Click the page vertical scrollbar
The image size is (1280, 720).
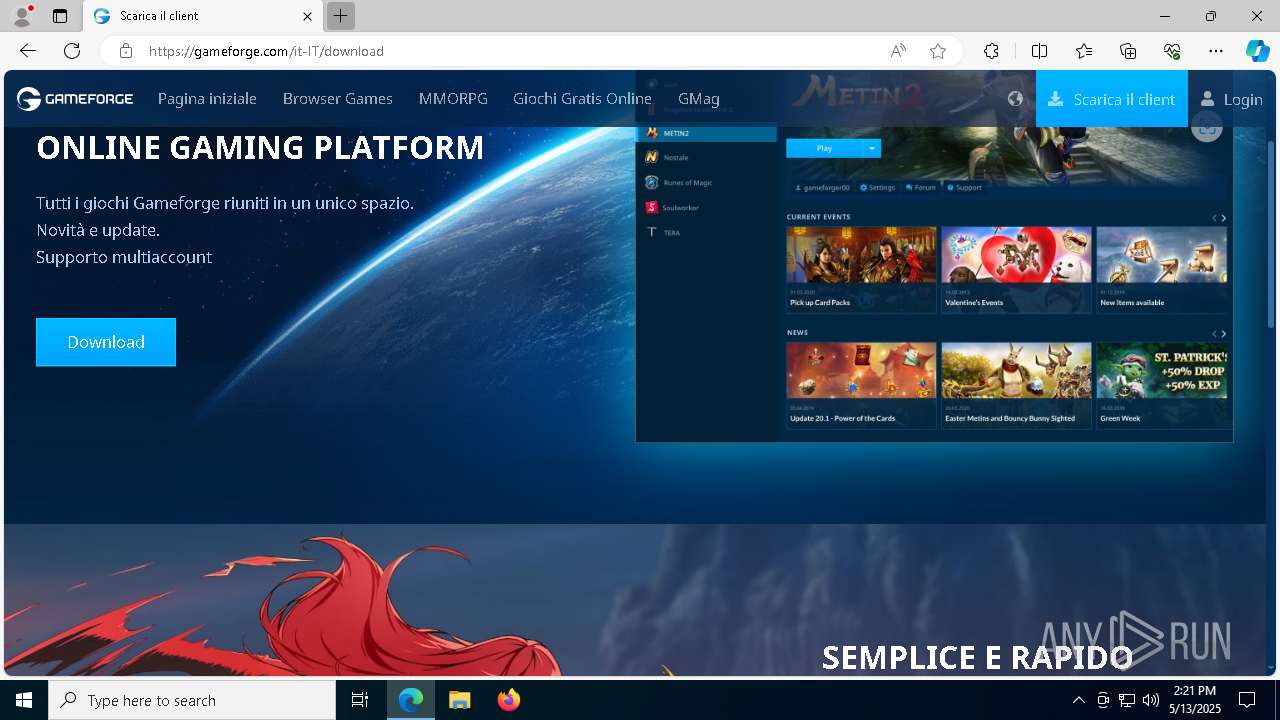coord(1271,235)
